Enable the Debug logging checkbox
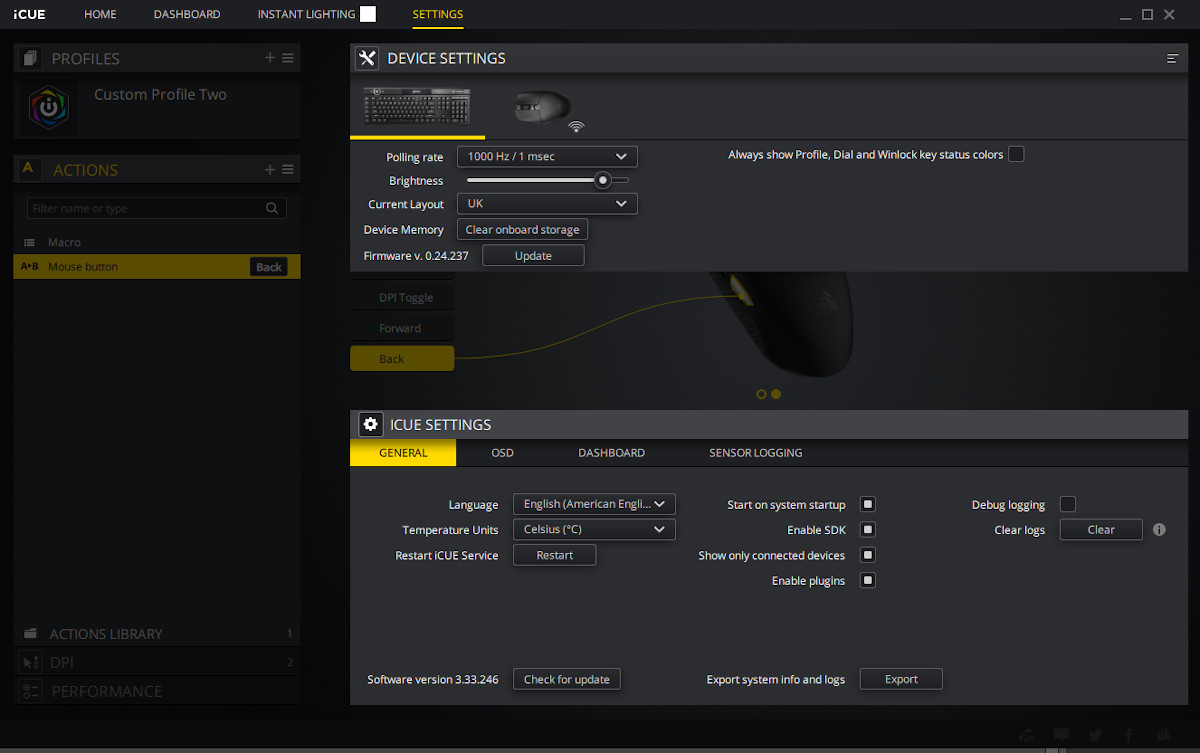Image resolution: width=1200 pixels, height=753 pixels. point(1068,504)
